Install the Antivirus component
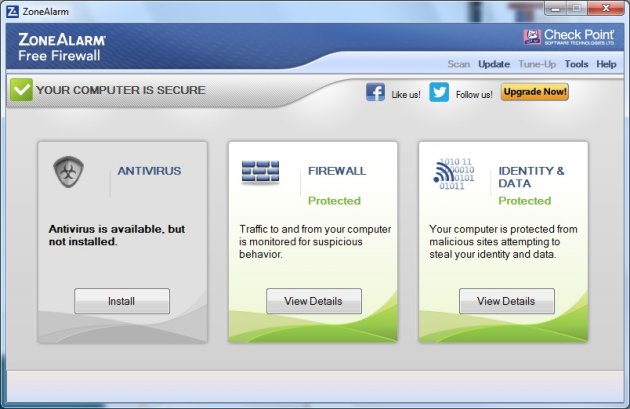This screenshot has width=630, height=409. click(122, 301)
